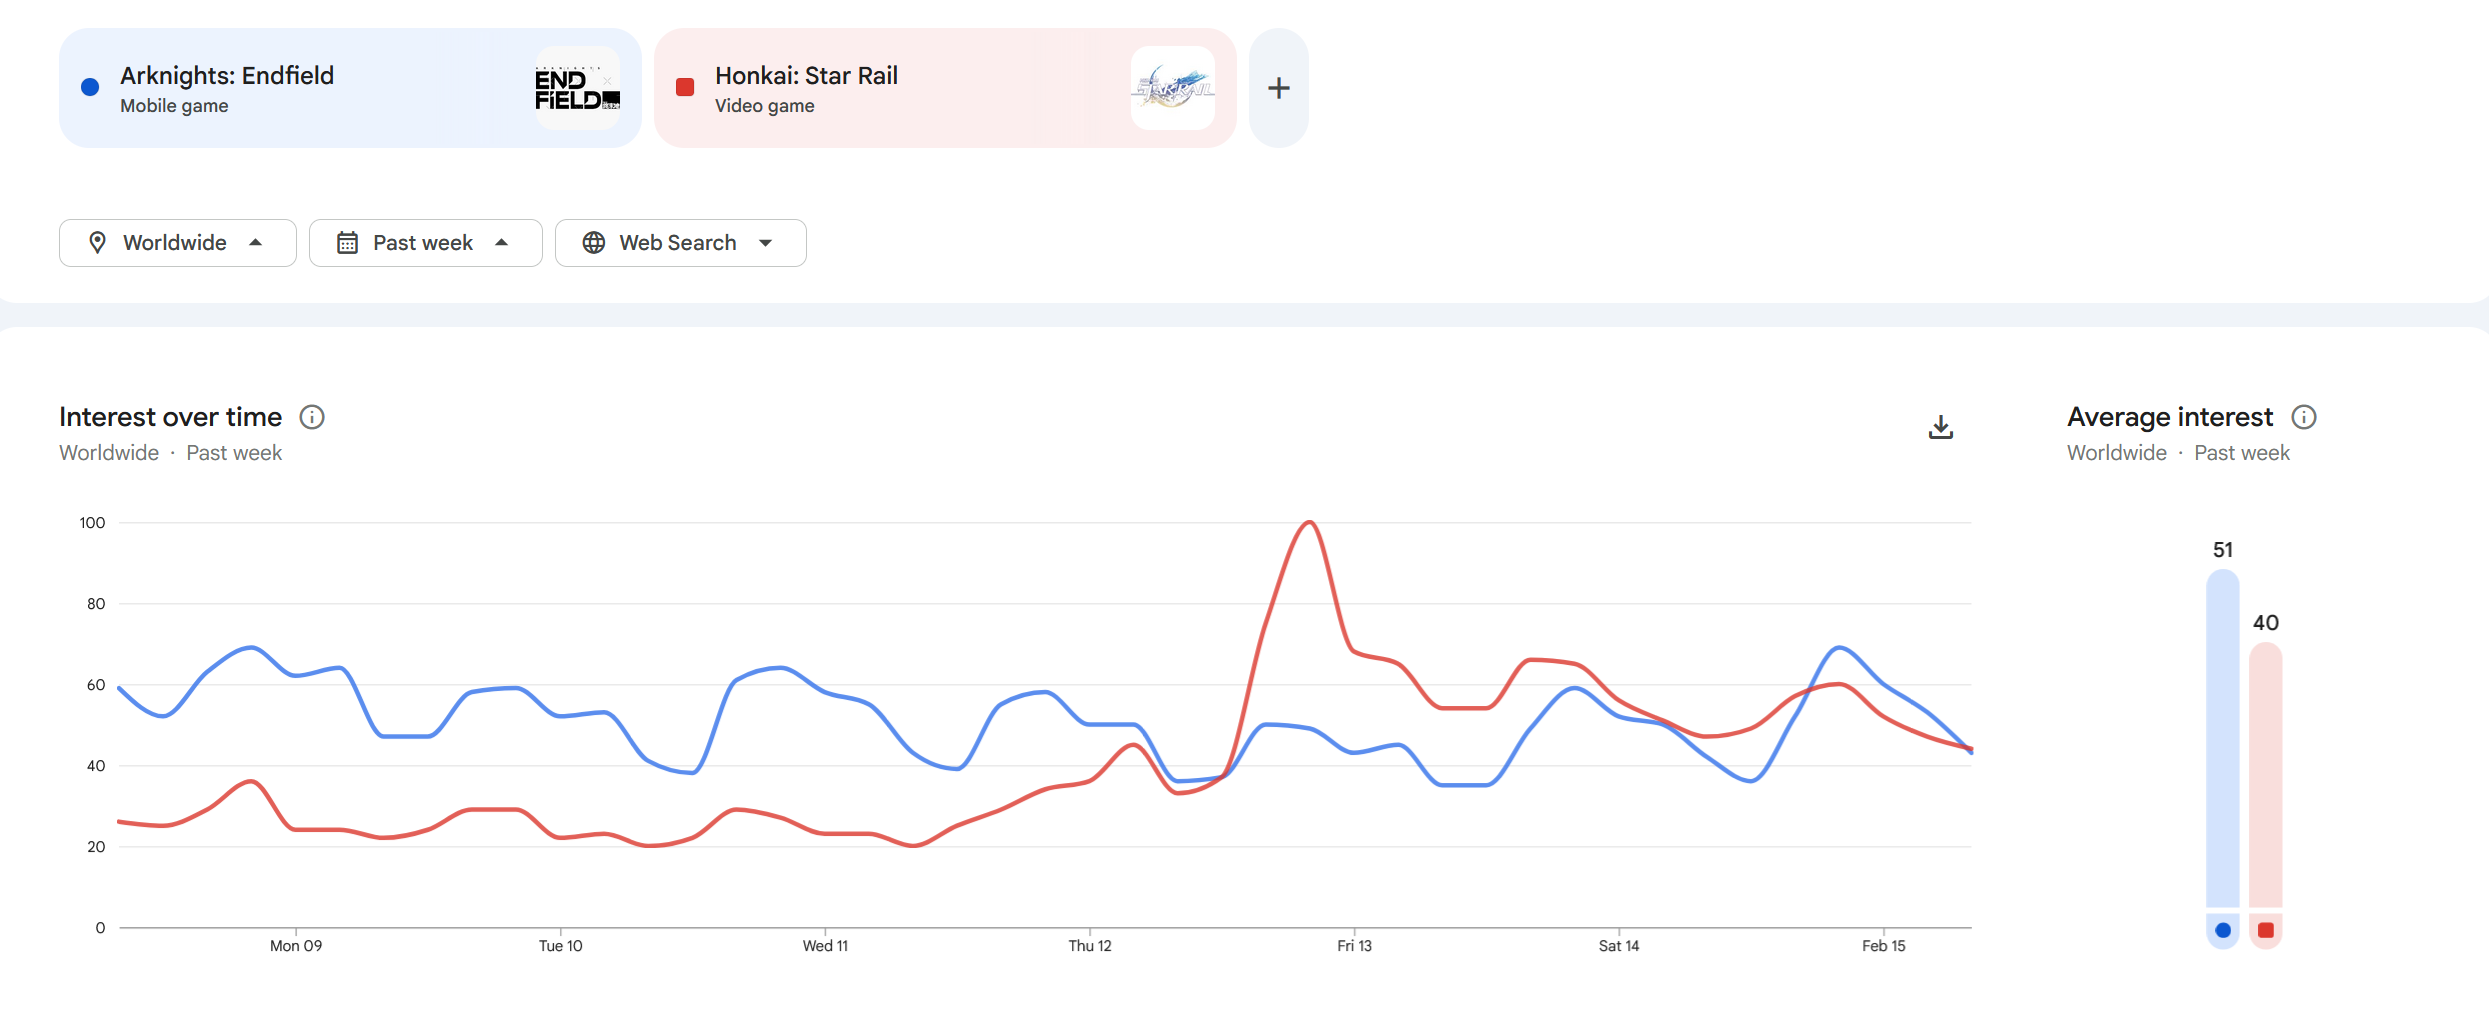This screenshot has width=2489, height=1027.
Task: Click the "Interest over time" heading
Action: tap(171, 417)
